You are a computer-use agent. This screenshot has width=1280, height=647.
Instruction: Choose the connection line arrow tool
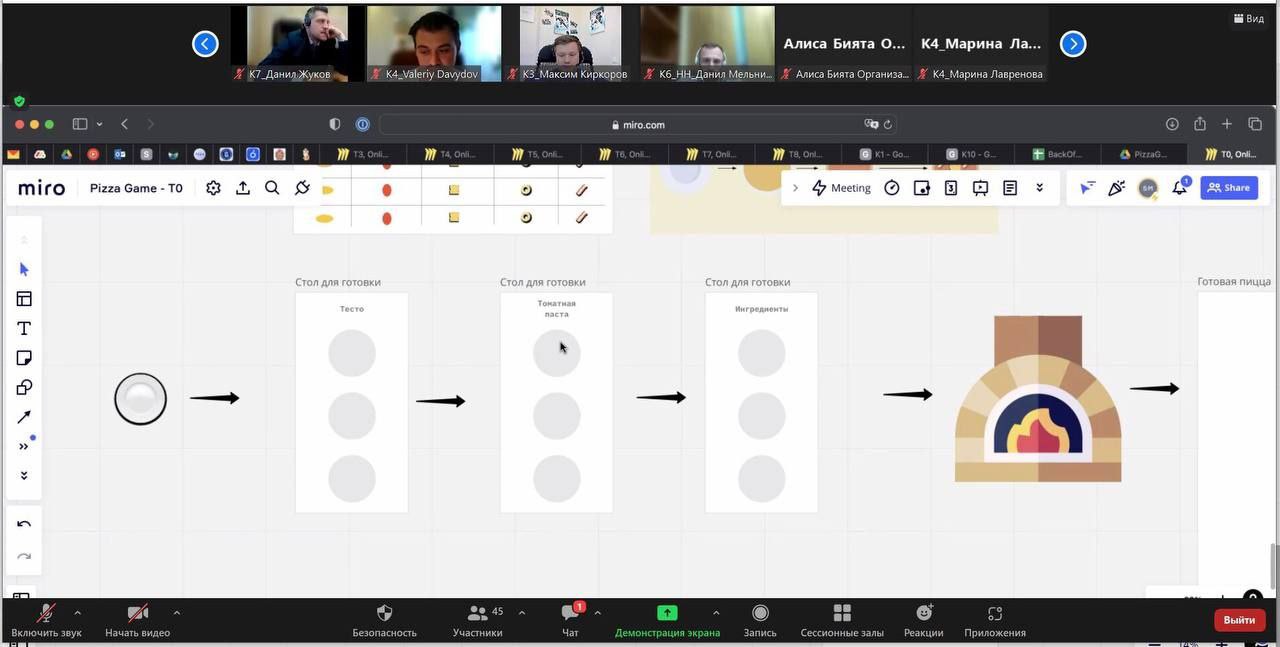(24, 417)
